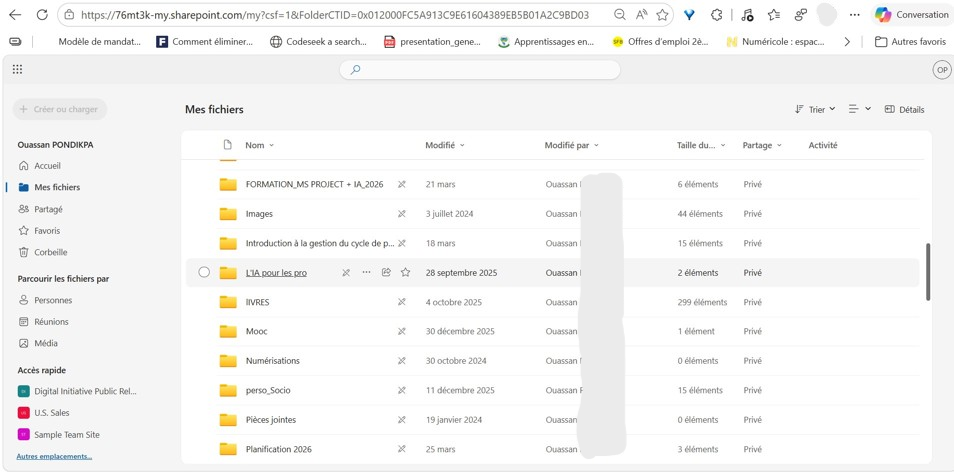The image size is (954, 473).
Task: Open the view layout options dropdown
Action: (x=860, y=109)
